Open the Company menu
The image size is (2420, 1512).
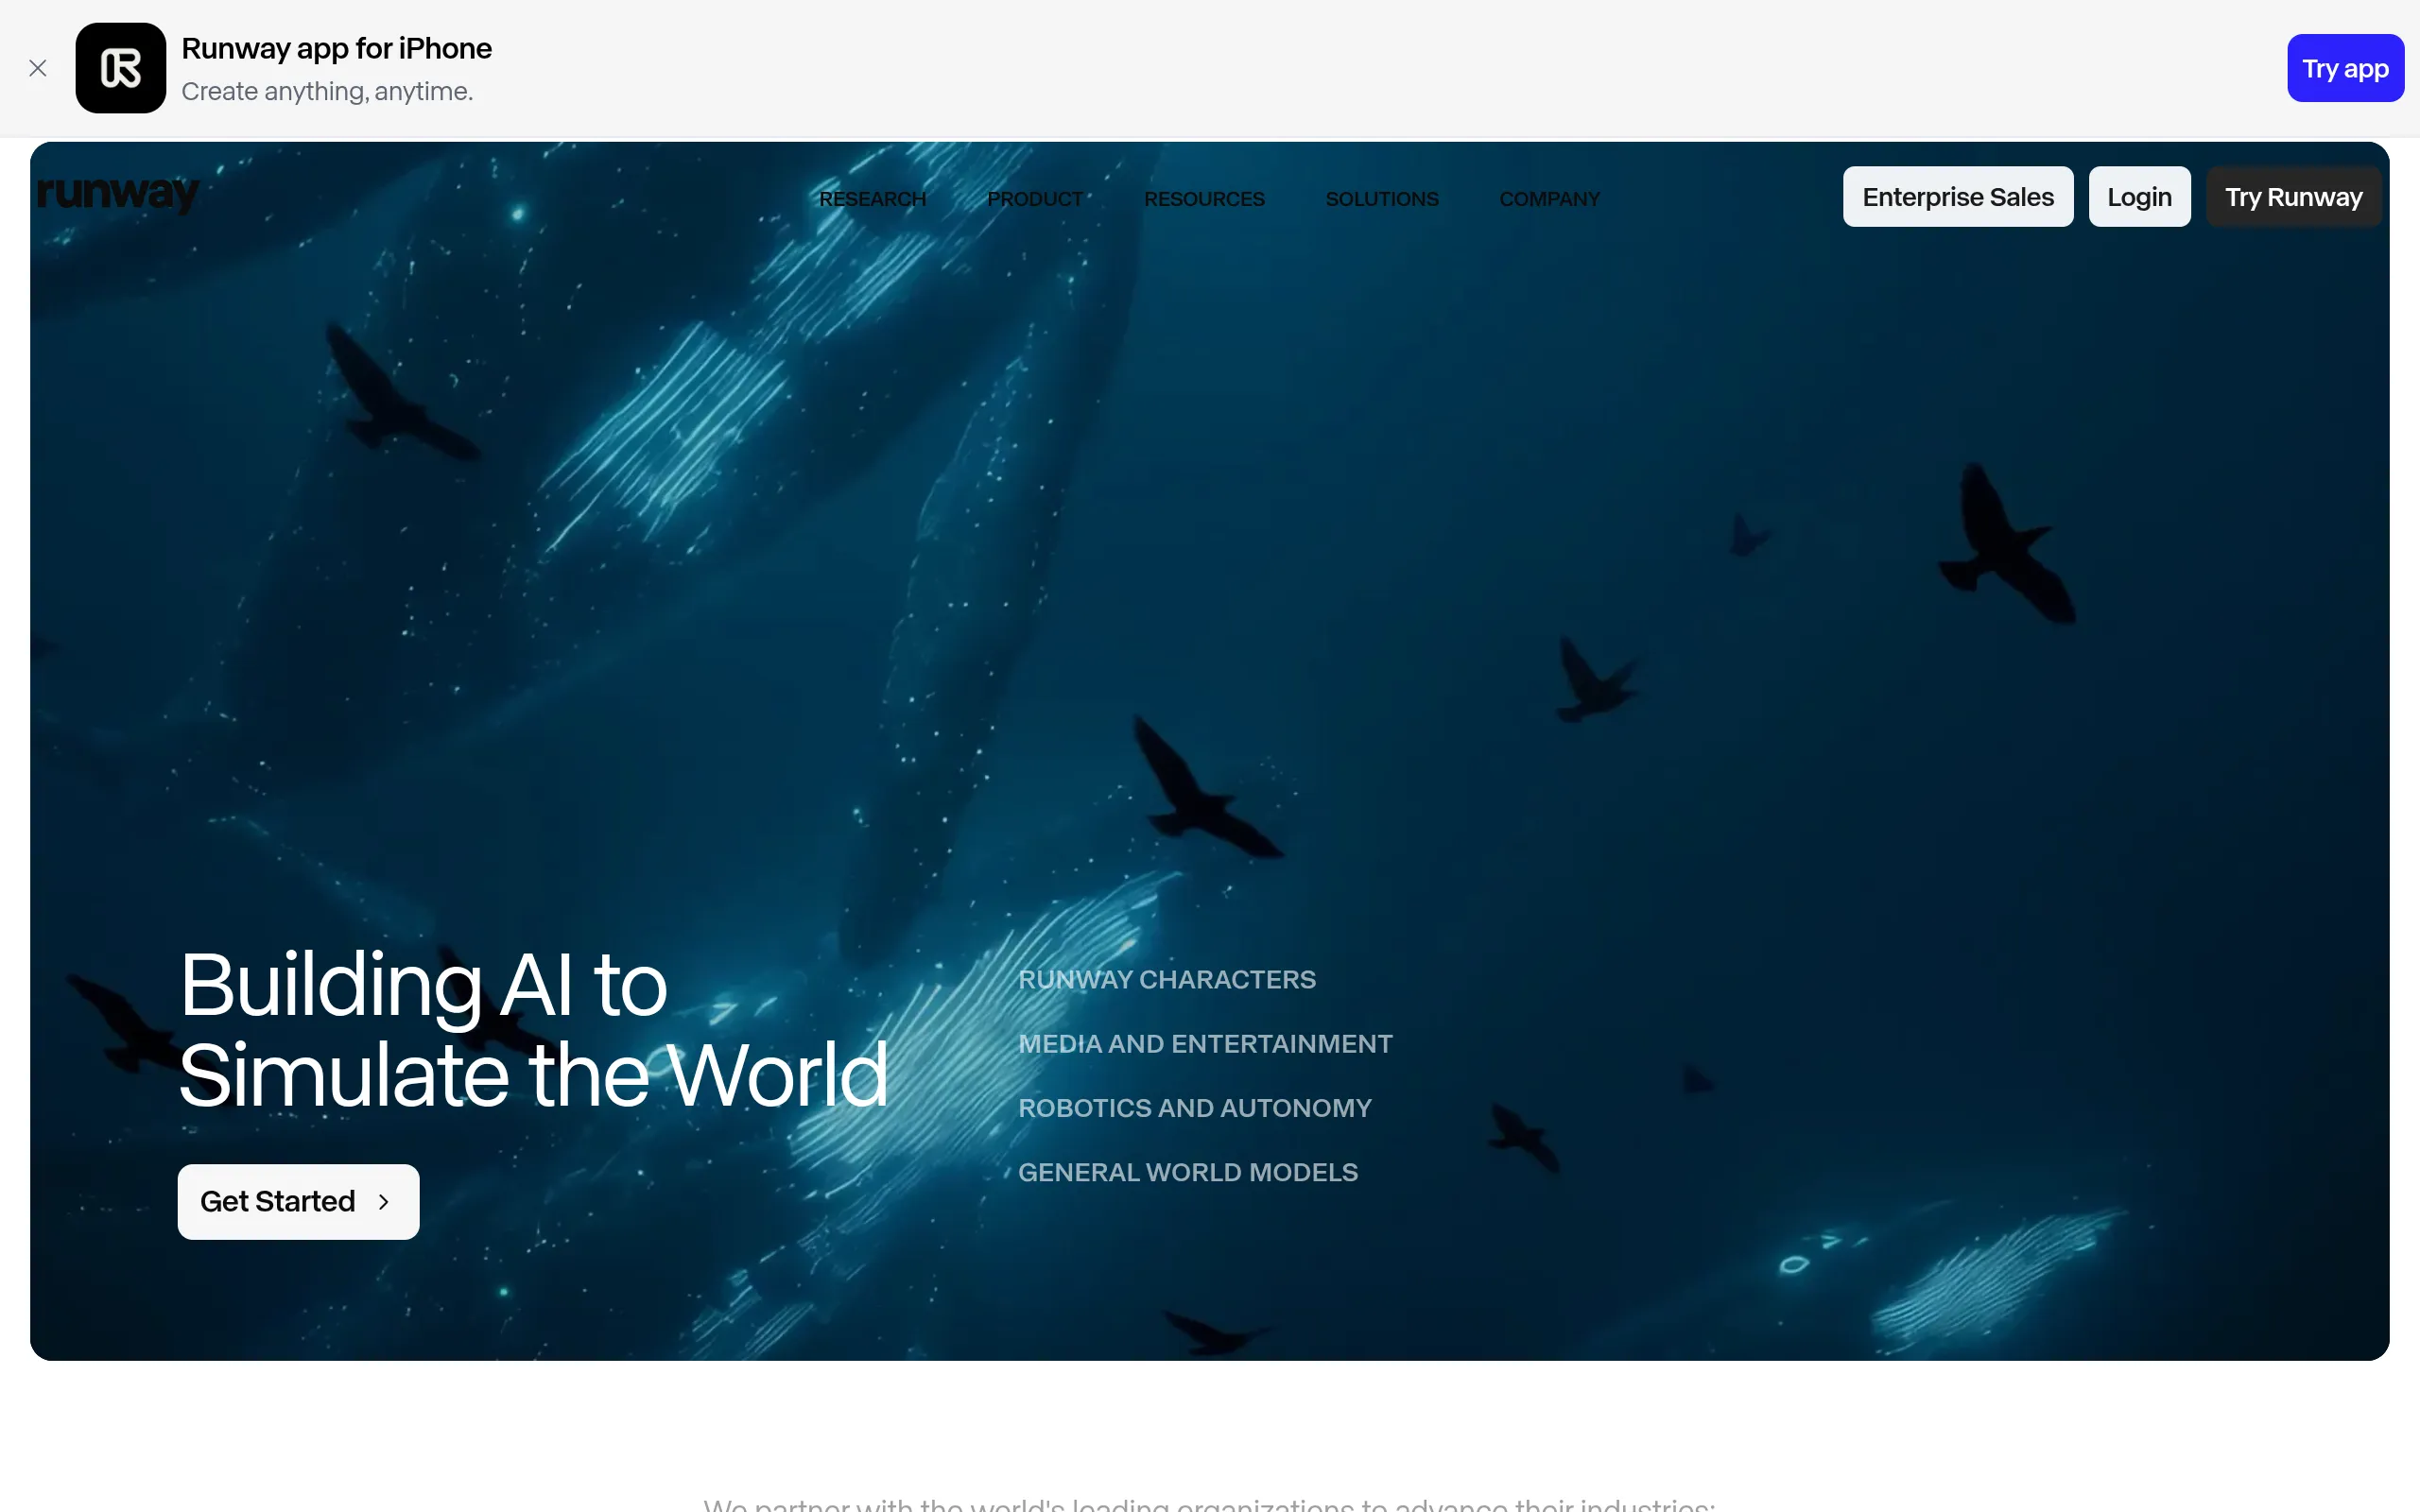pos(1549,199)
